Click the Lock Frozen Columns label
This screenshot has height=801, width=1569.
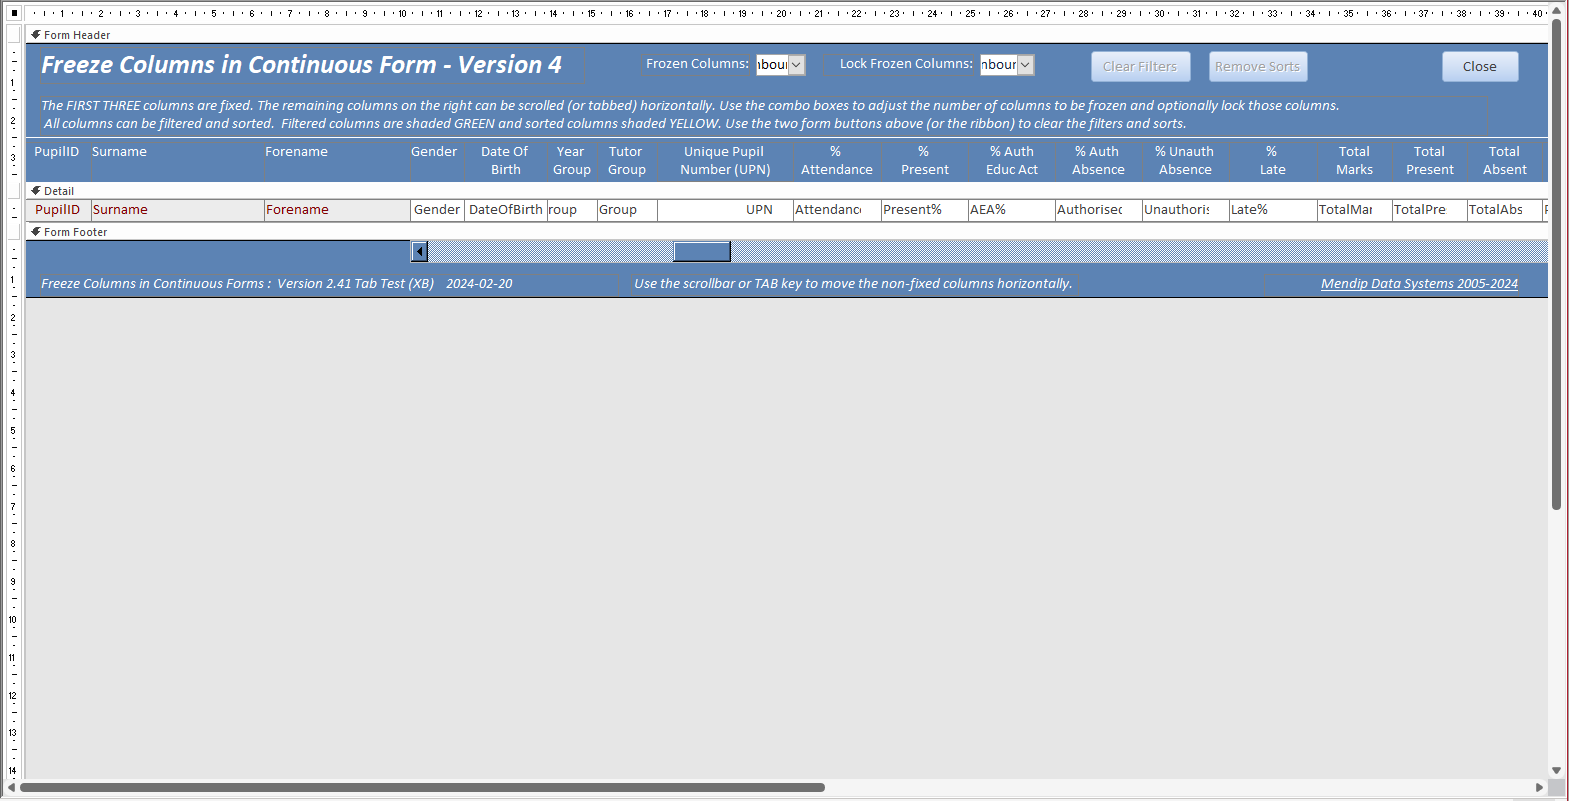[x=906, y=64]
